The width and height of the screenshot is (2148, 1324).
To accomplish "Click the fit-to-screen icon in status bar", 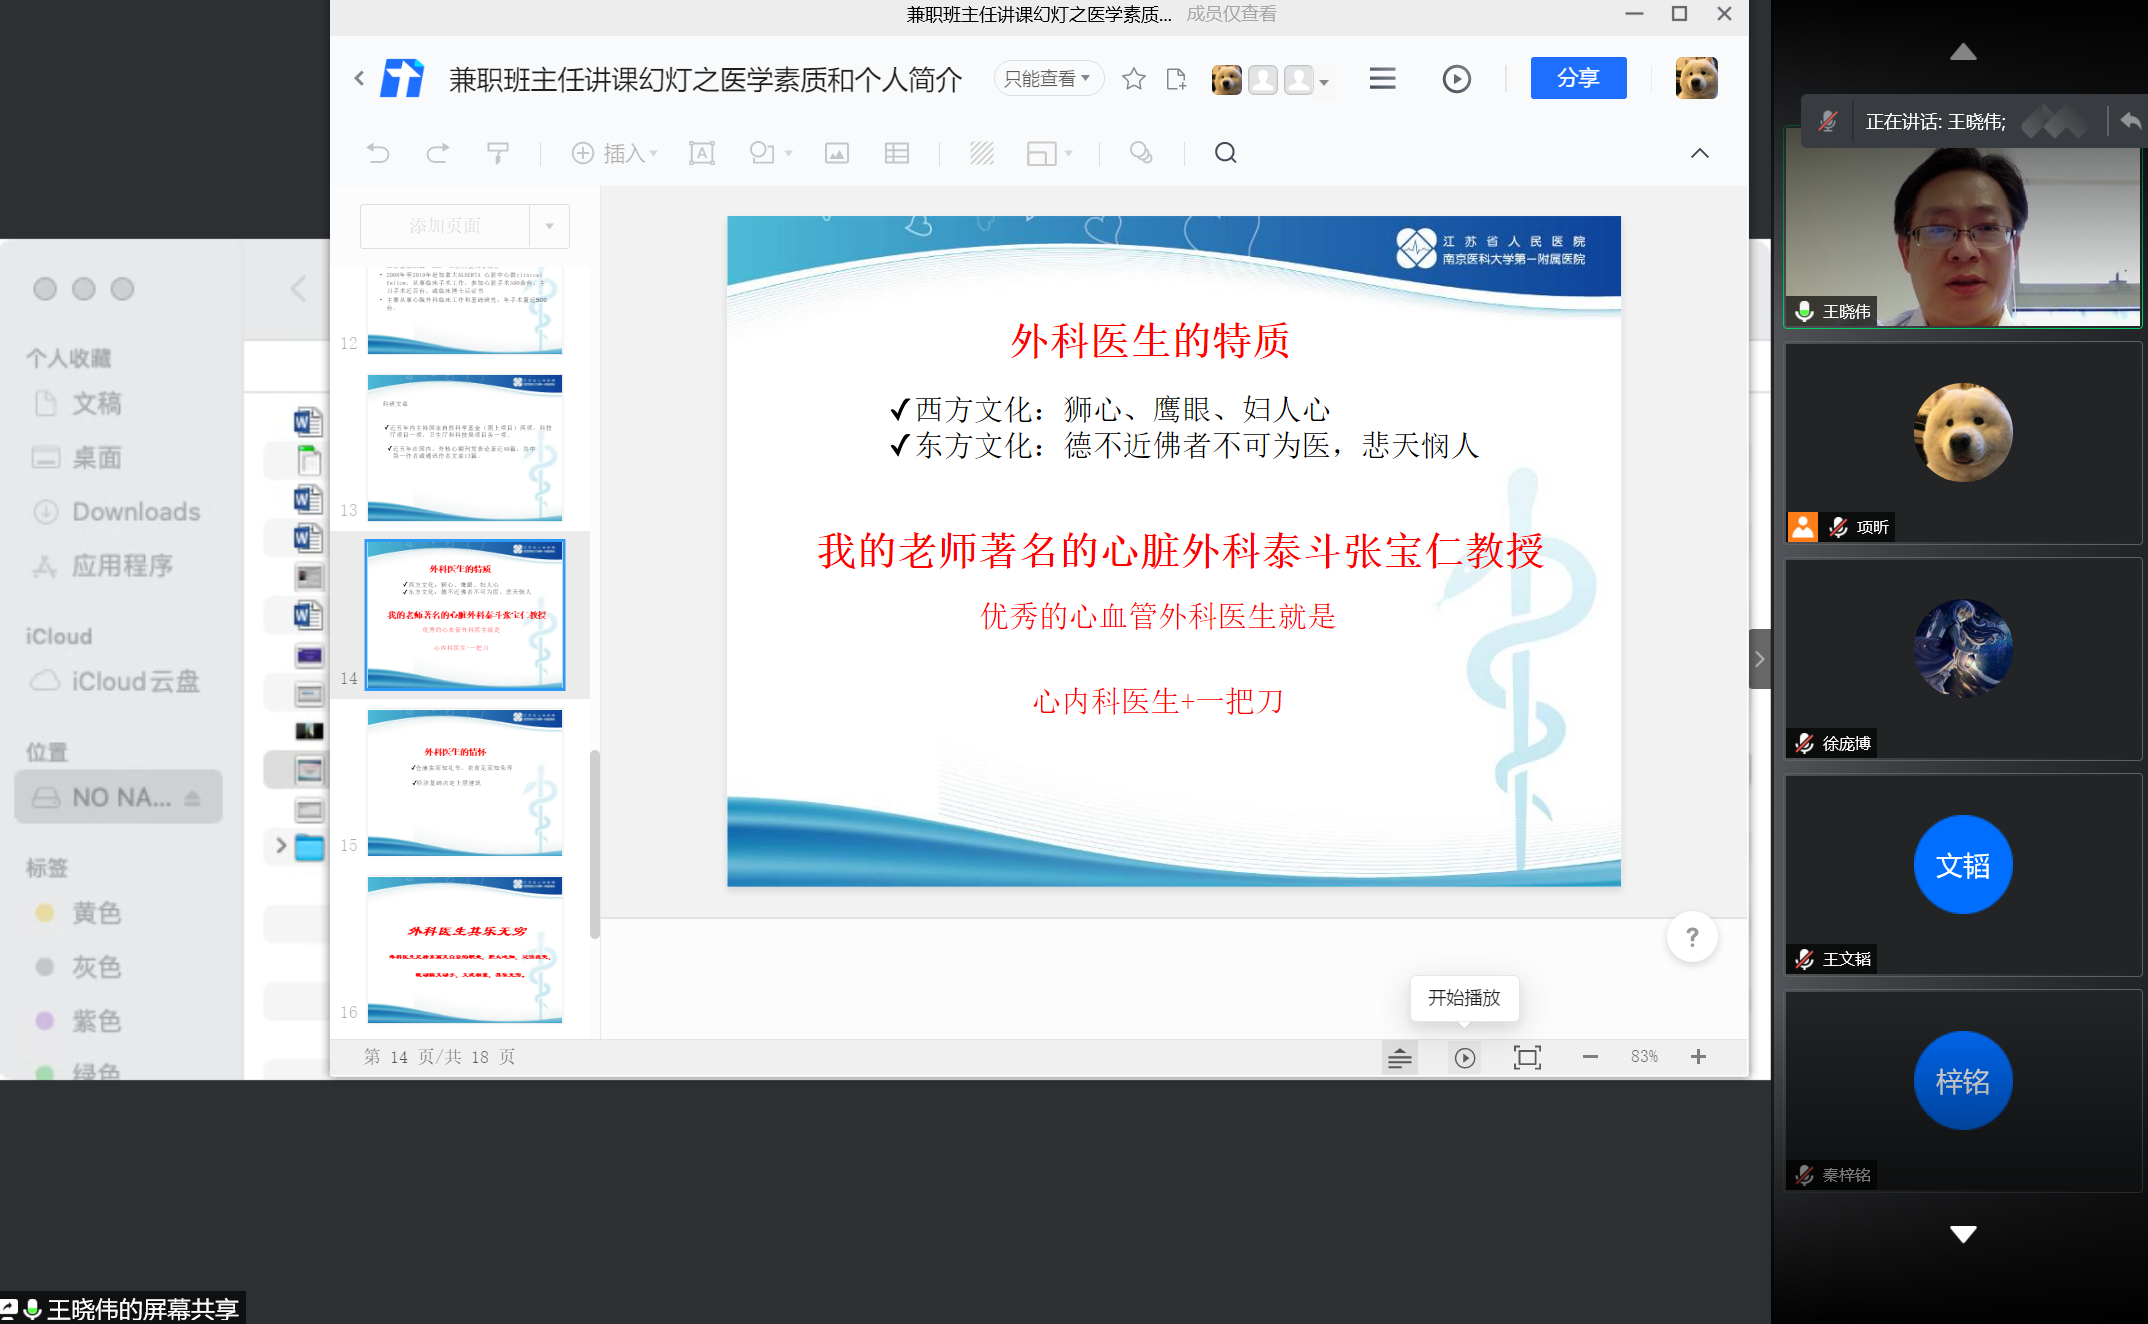I will tap(1527, 1057).
